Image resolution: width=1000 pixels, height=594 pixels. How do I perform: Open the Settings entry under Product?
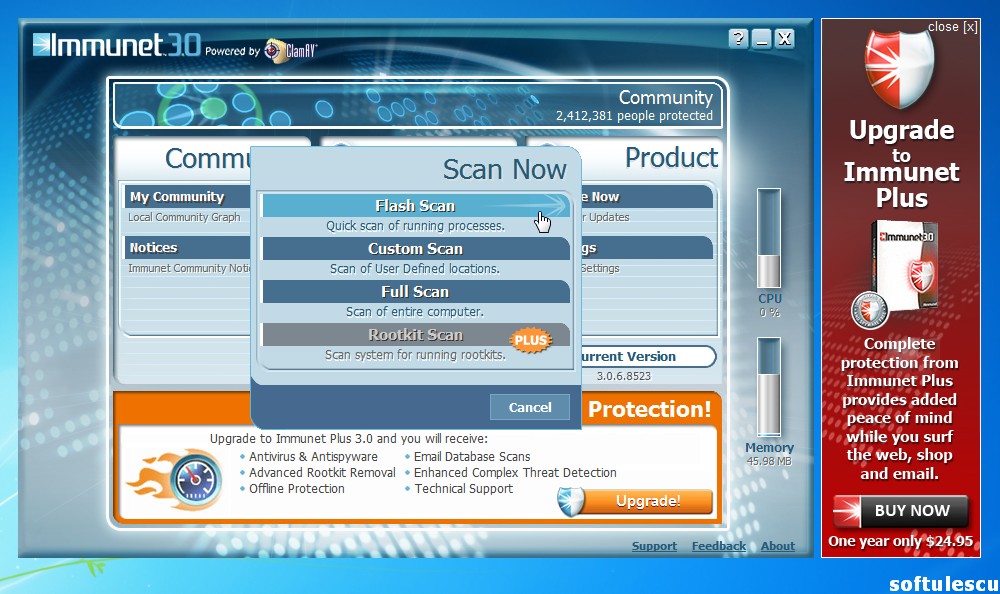click(600, 268)
